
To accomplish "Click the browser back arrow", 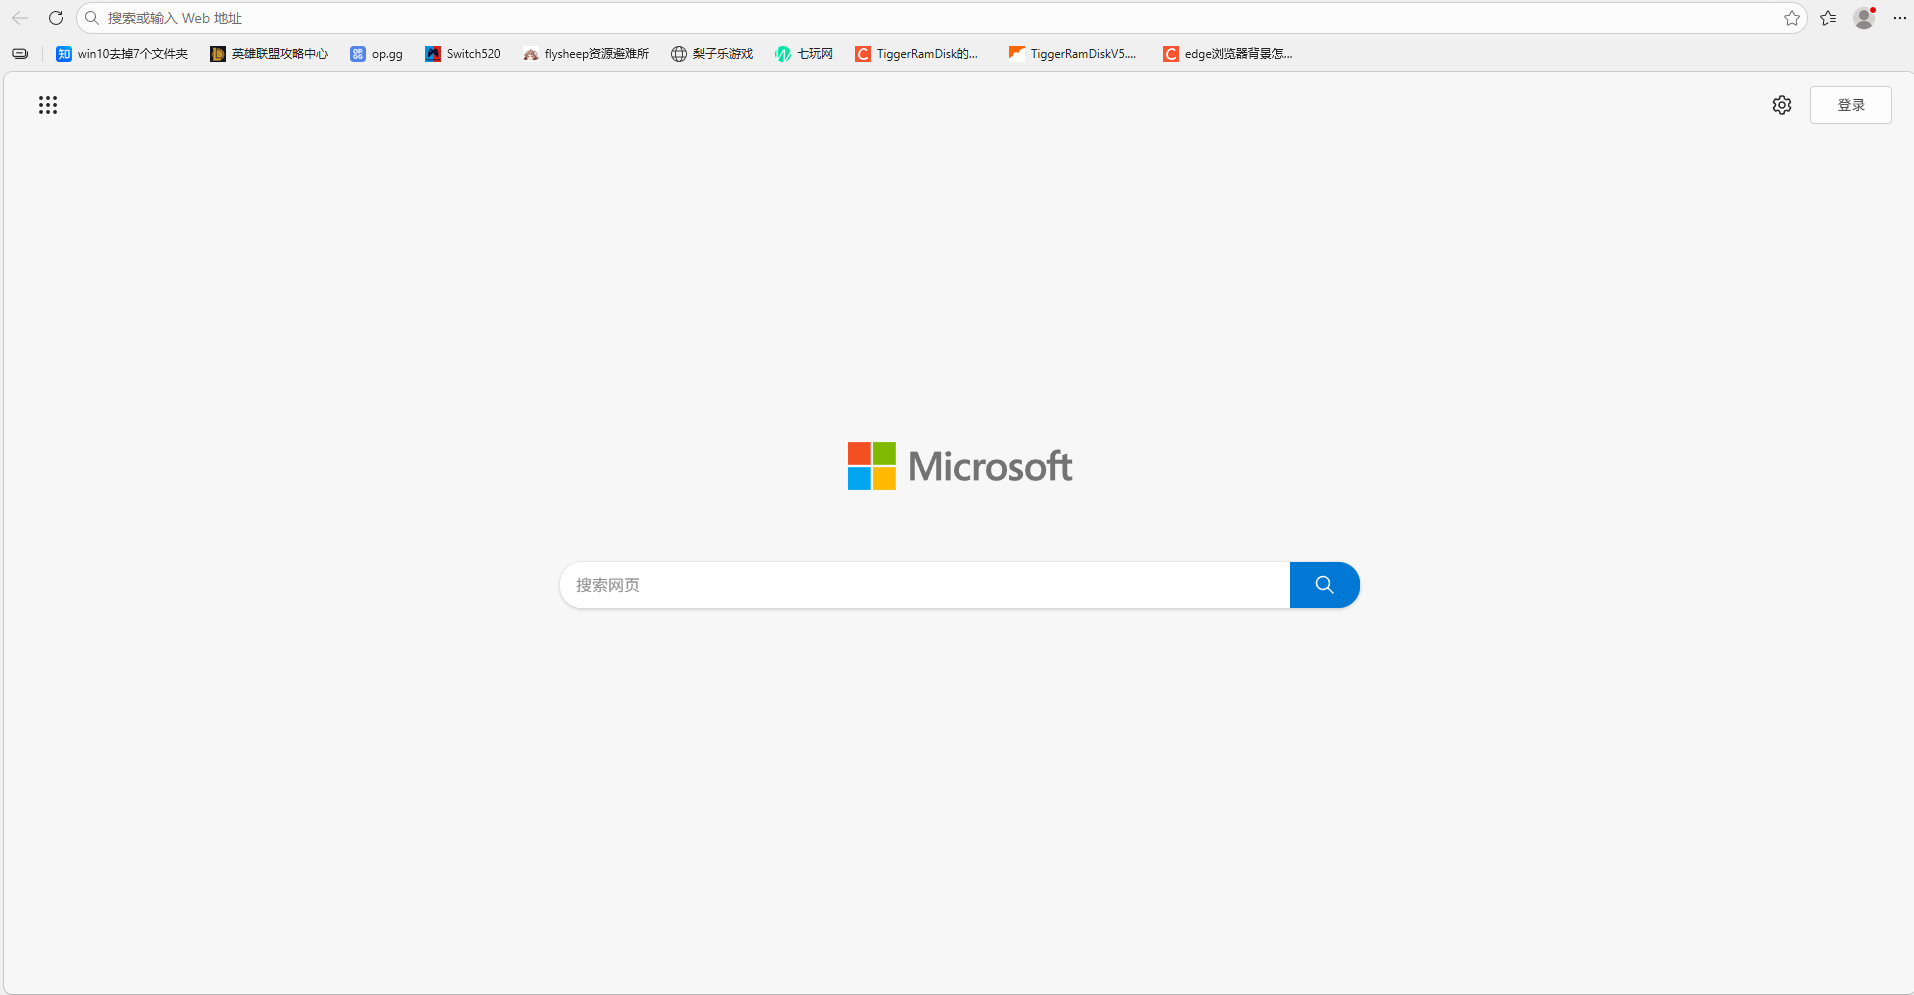I will tap(20, 18).
